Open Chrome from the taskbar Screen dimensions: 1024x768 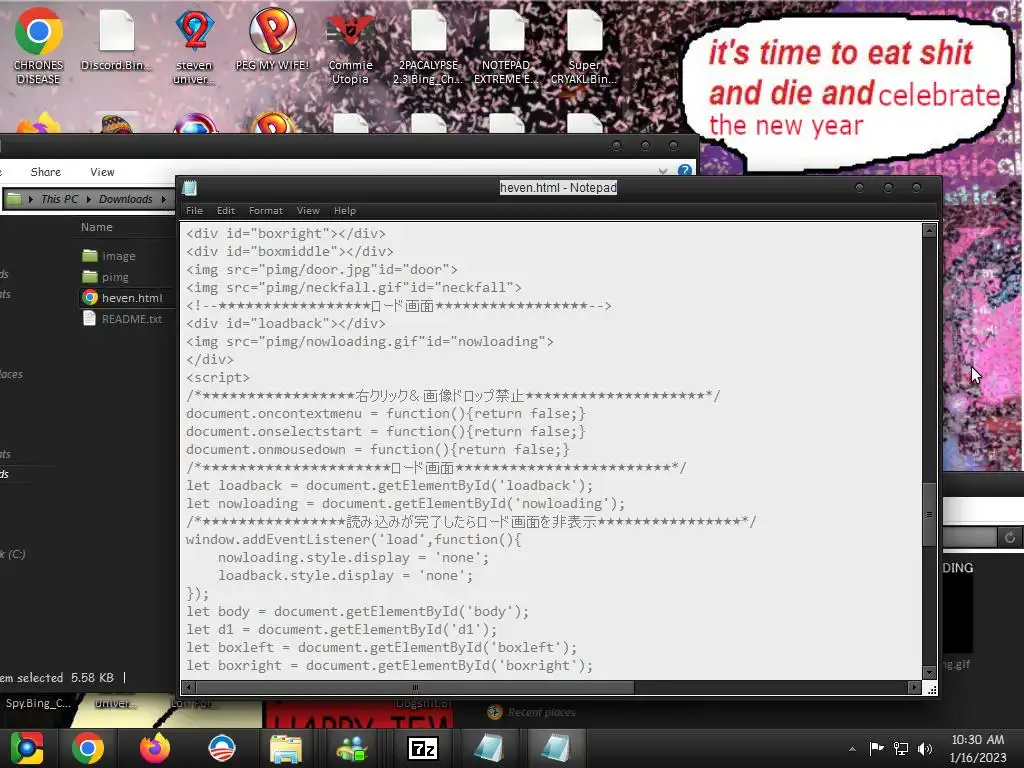pos(88,748)
